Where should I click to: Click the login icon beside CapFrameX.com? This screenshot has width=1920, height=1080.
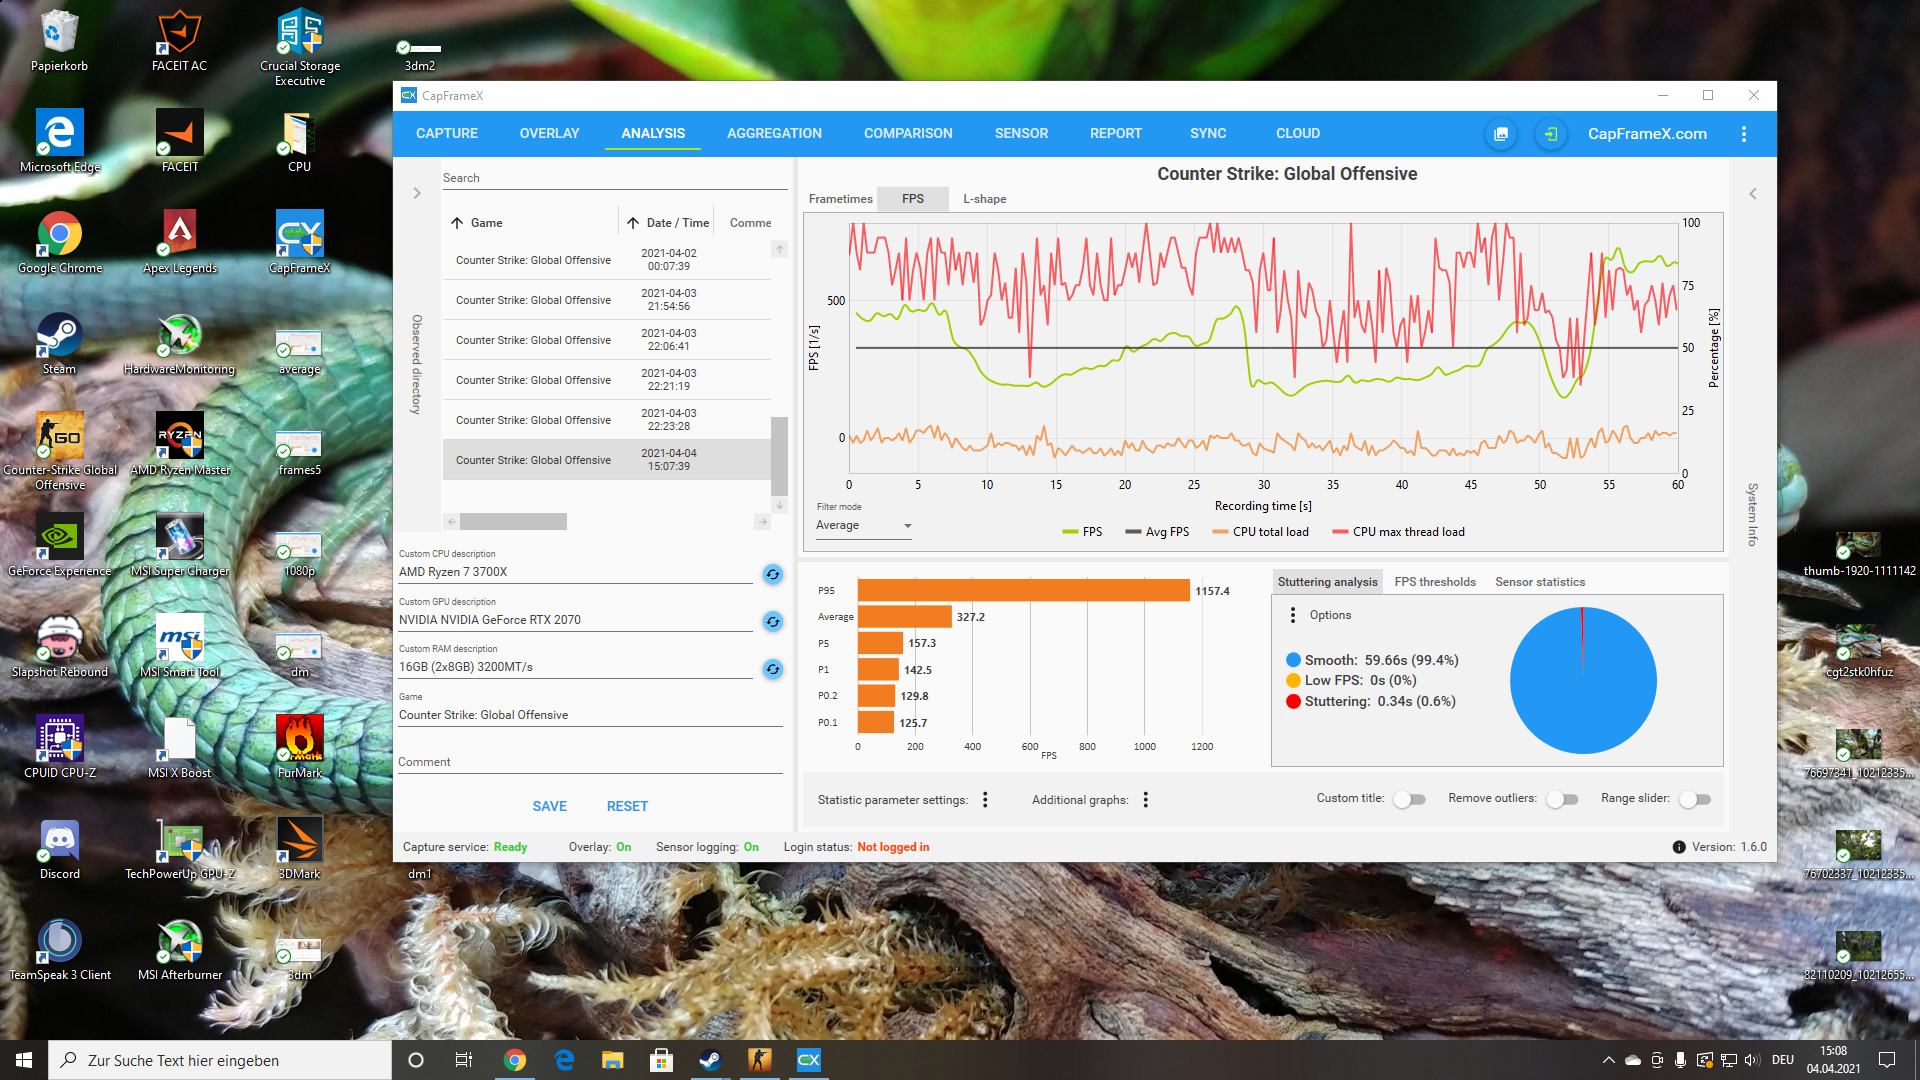(1550, 134)
